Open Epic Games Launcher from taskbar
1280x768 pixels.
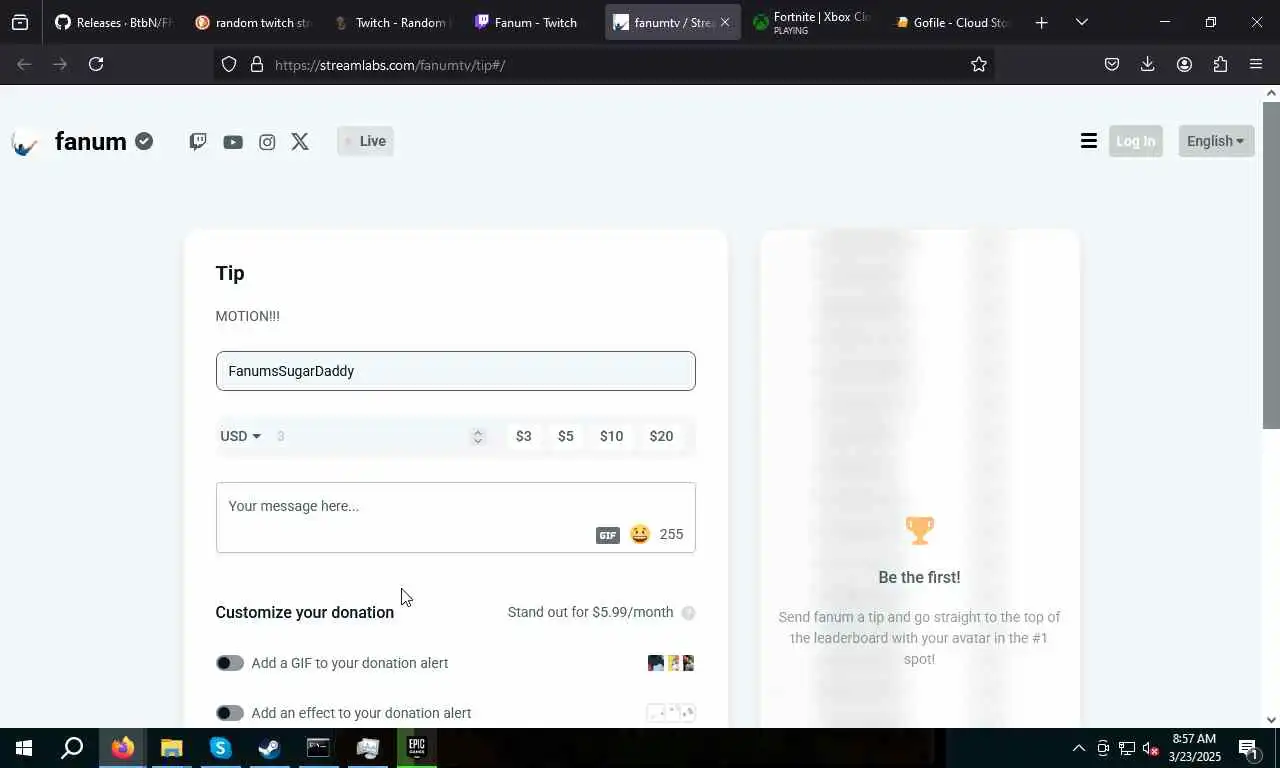[x=416, y=748]
